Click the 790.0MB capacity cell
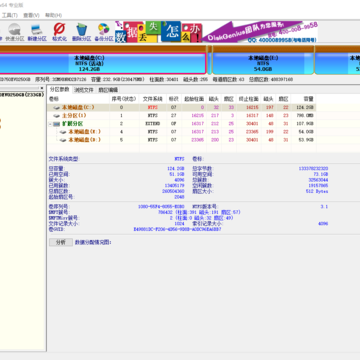 305,115
